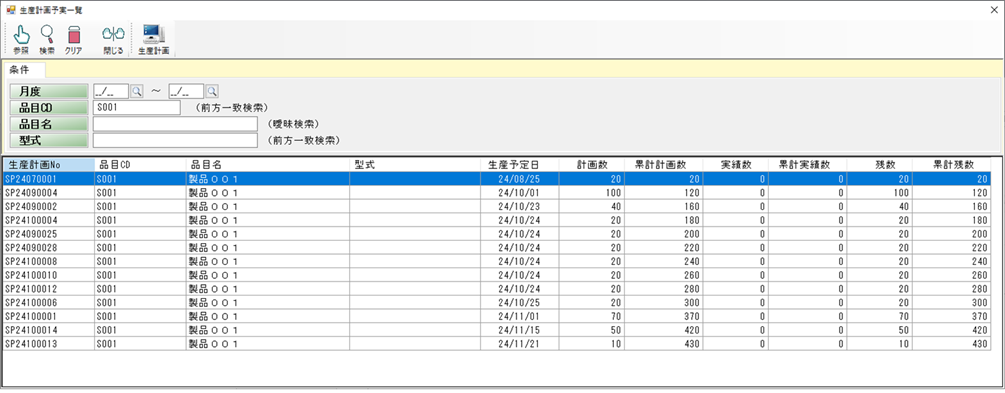Select row SP24090002

tap(497, 206)
